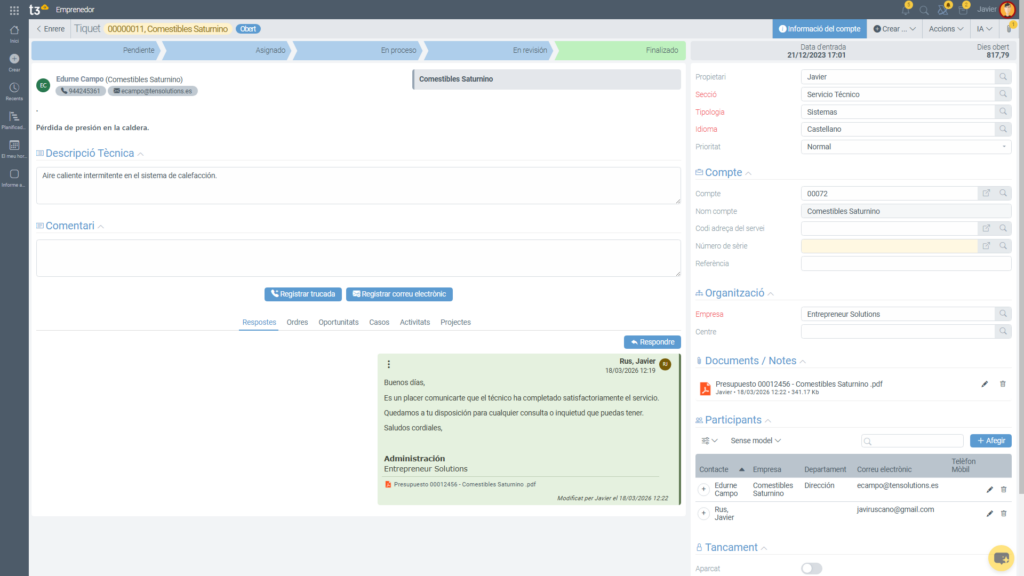Expand the Sense model dropdown
The height and width of the screenshot is (576, 1024).
(x=755, y=440)
